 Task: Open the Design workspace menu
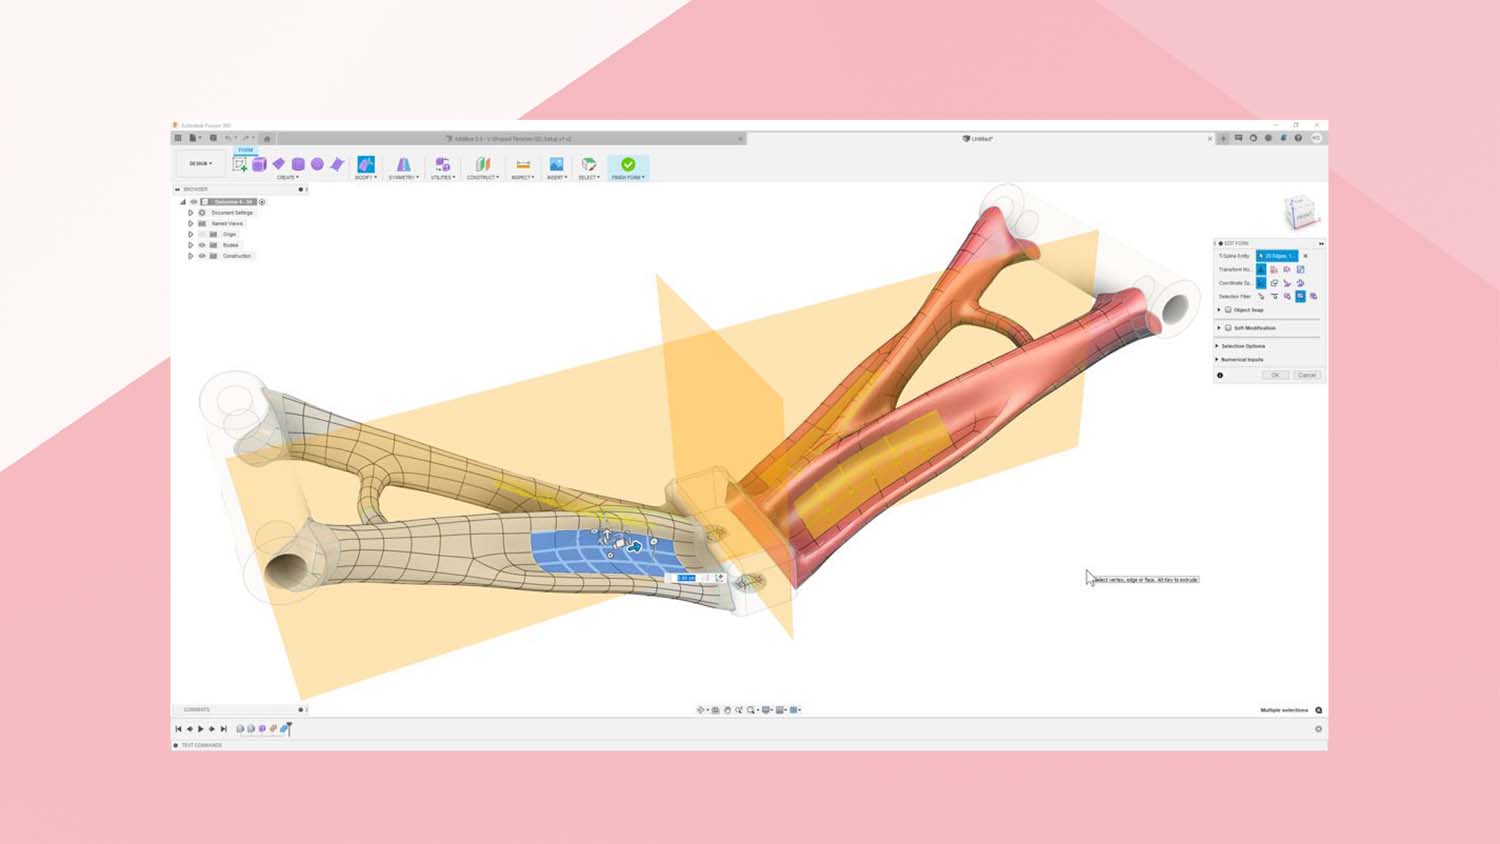pos(198,163)
